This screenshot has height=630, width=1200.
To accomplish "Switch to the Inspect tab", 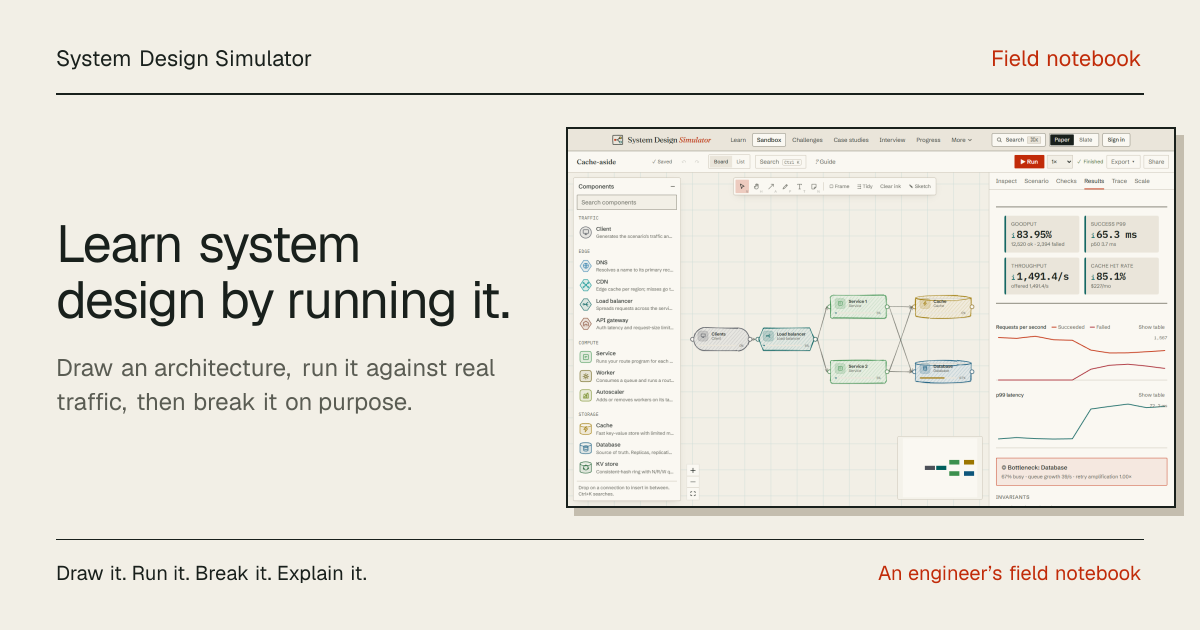I will click(x=1006, y=181).
